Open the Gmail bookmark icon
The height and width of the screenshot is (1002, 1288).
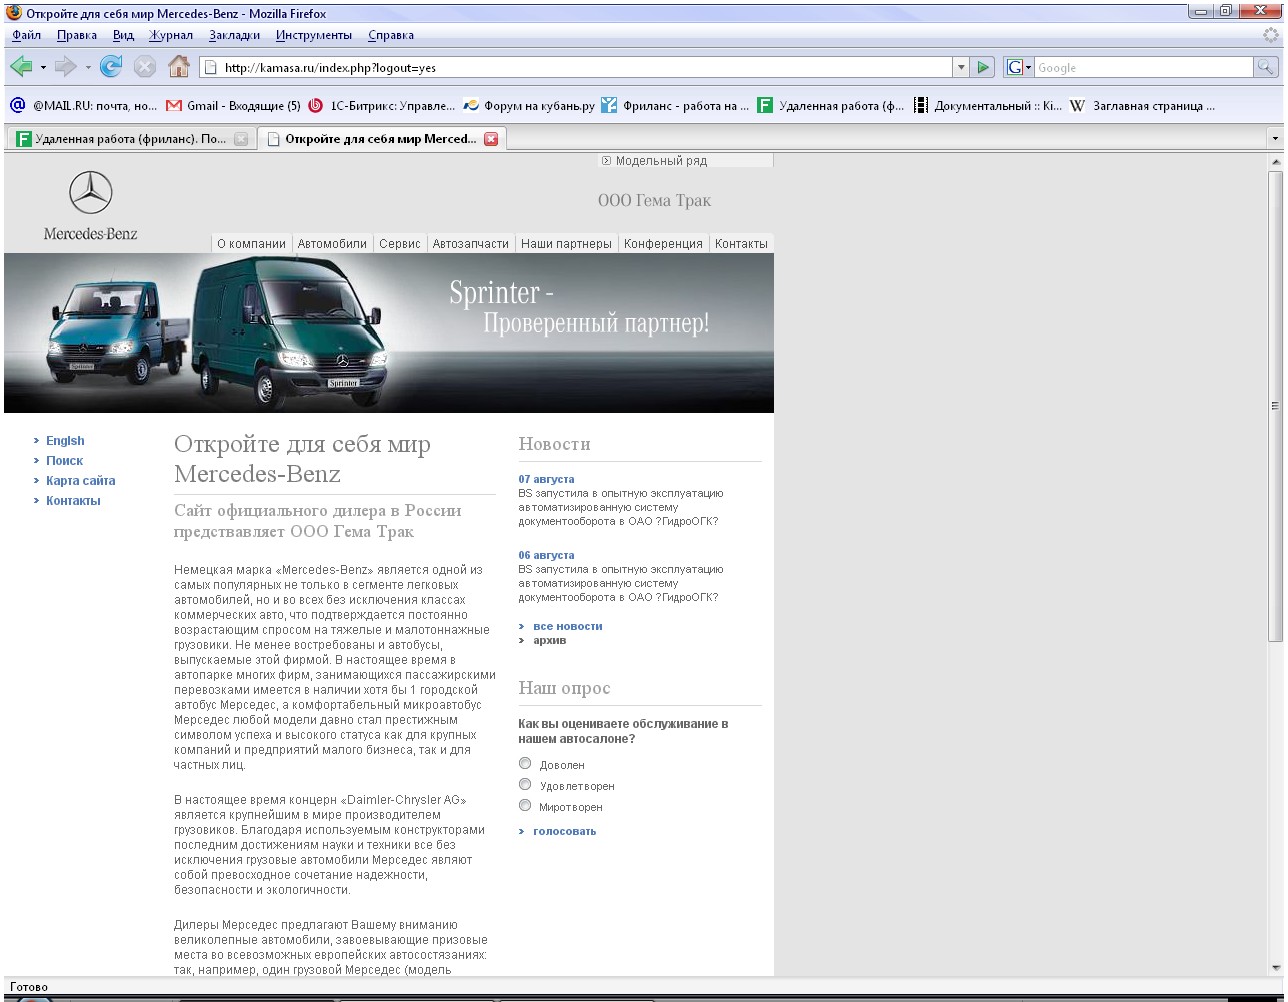174,105
